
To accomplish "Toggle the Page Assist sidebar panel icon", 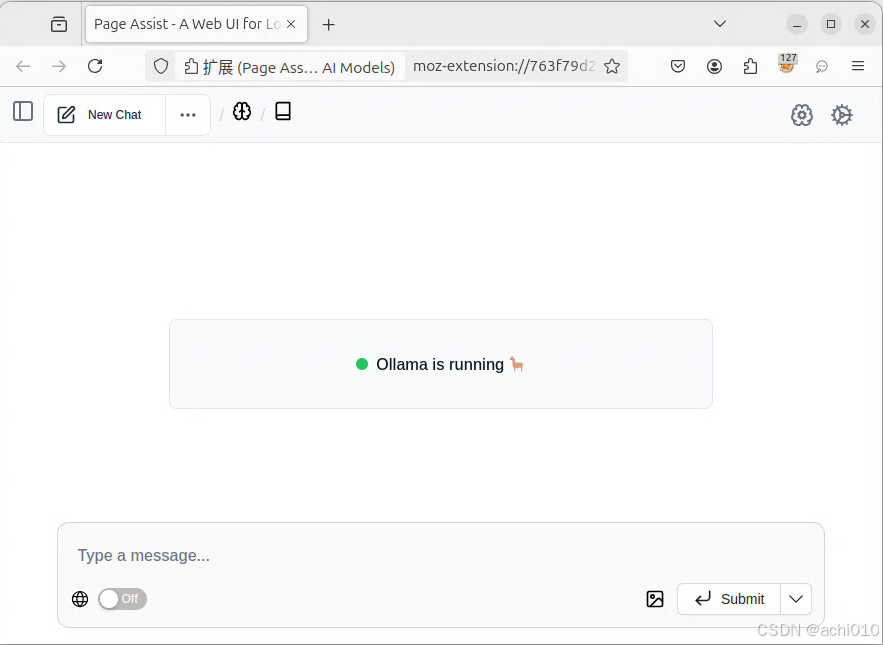I will tap(23, 111).
